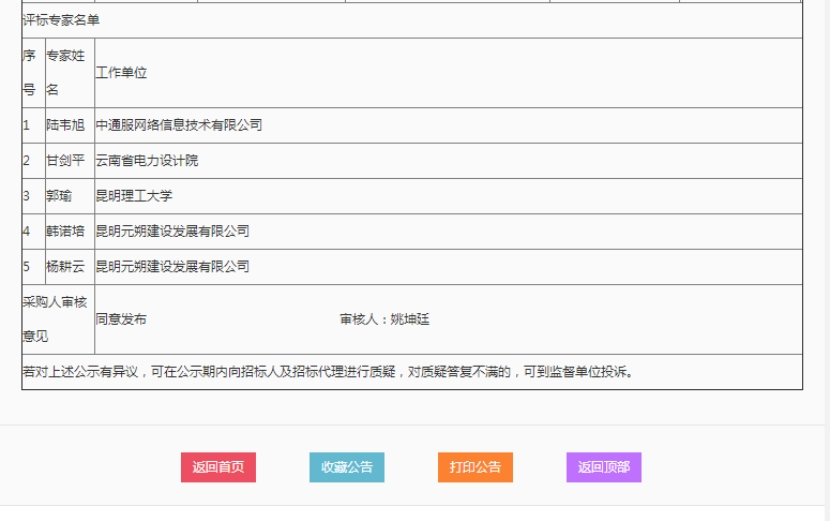The width and height of the screenshot is (830, 521).
Task: Select expert name 韩诺培 in row 4
Action: (66, 231)
